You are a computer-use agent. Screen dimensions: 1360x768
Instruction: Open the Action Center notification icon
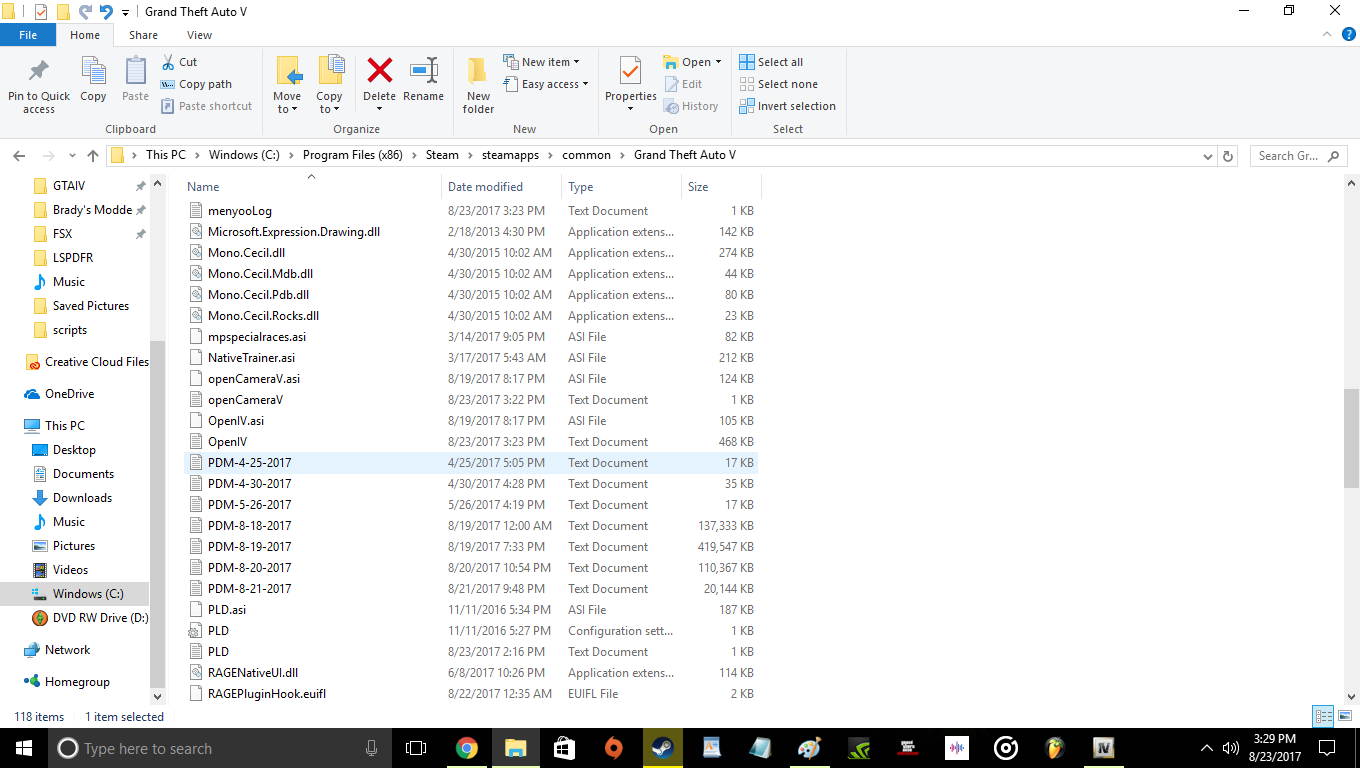click(1327, 748)
